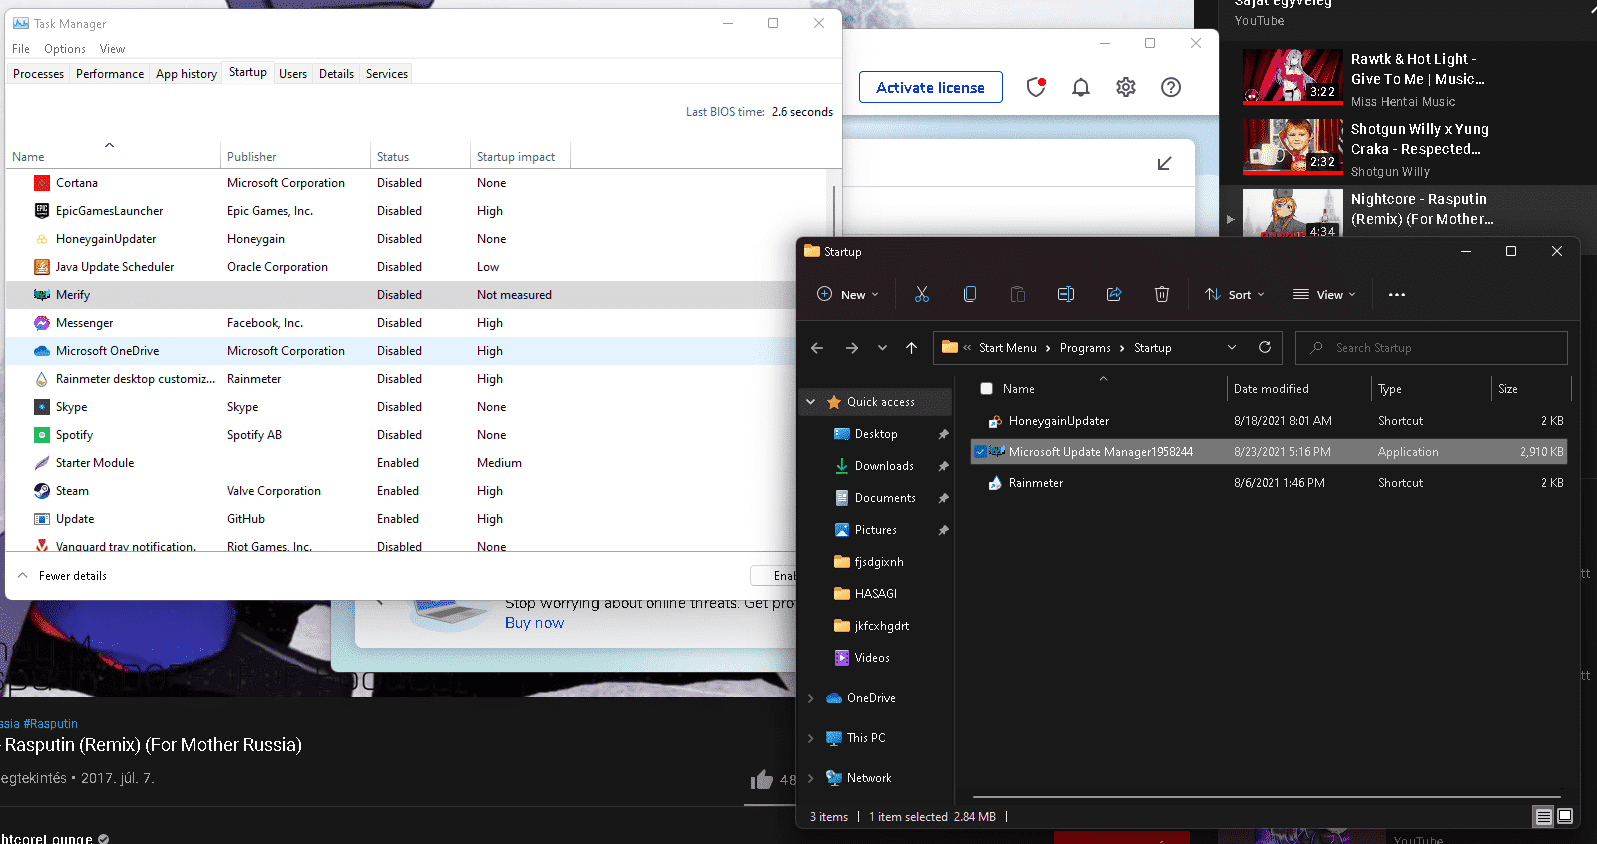Screen dimensions: 1597x844
Task: Expand the This PC tree node
Action: [811, 738]
